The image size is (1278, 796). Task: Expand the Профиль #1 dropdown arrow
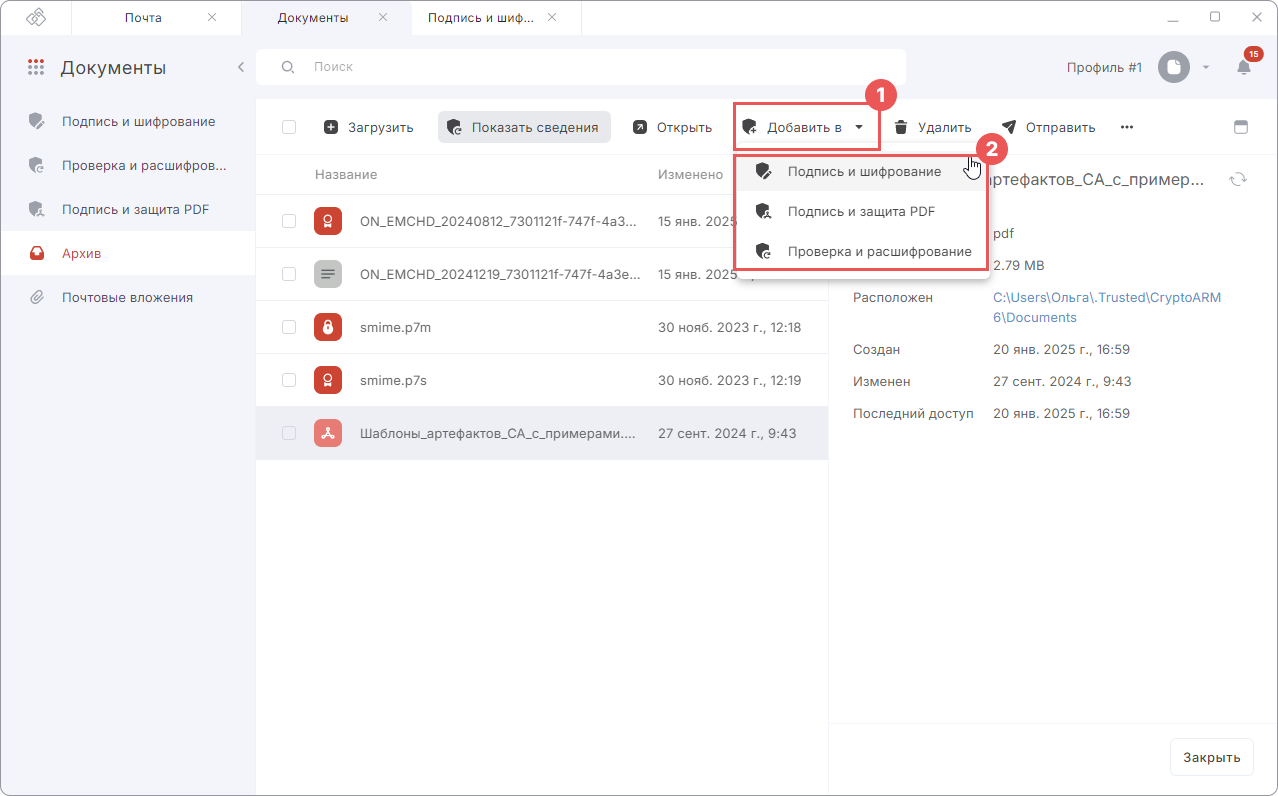click(1206, 68)
